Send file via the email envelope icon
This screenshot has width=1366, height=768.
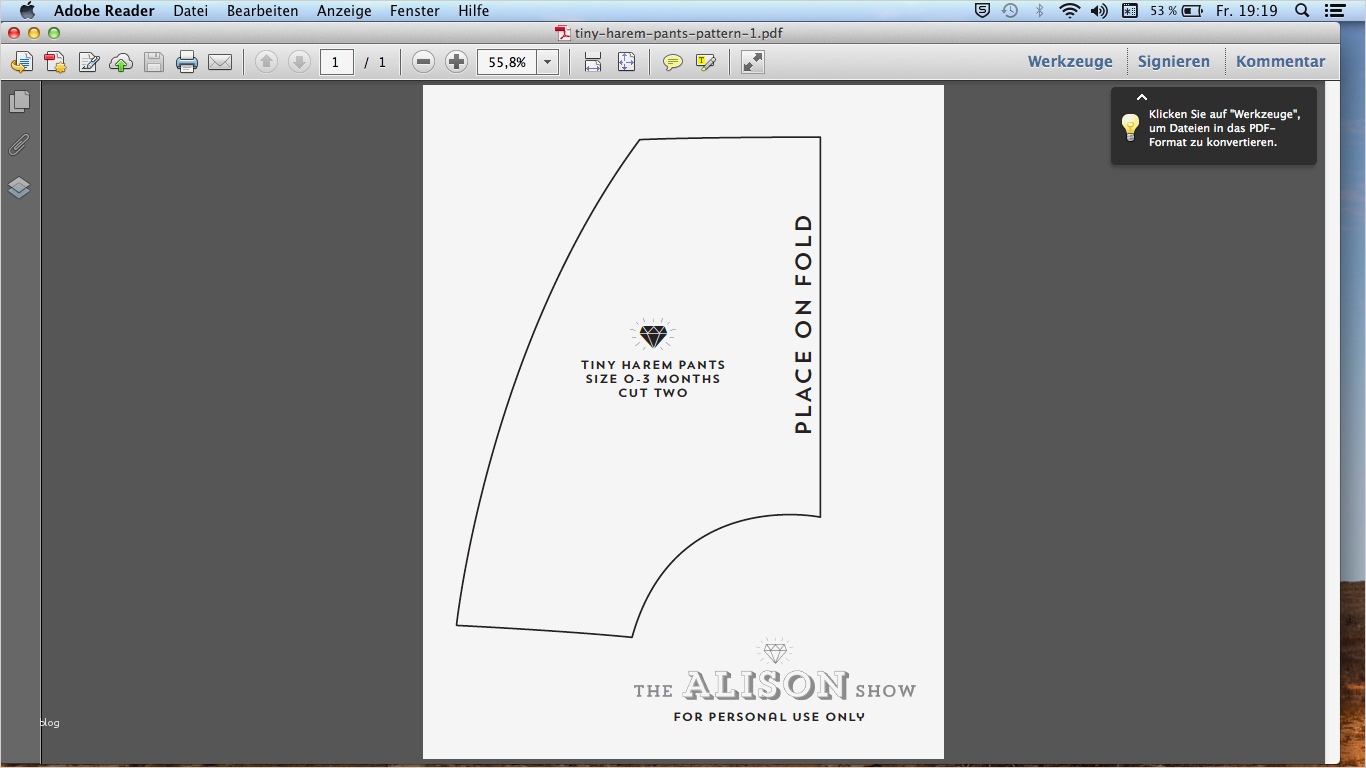click(220, 62)
